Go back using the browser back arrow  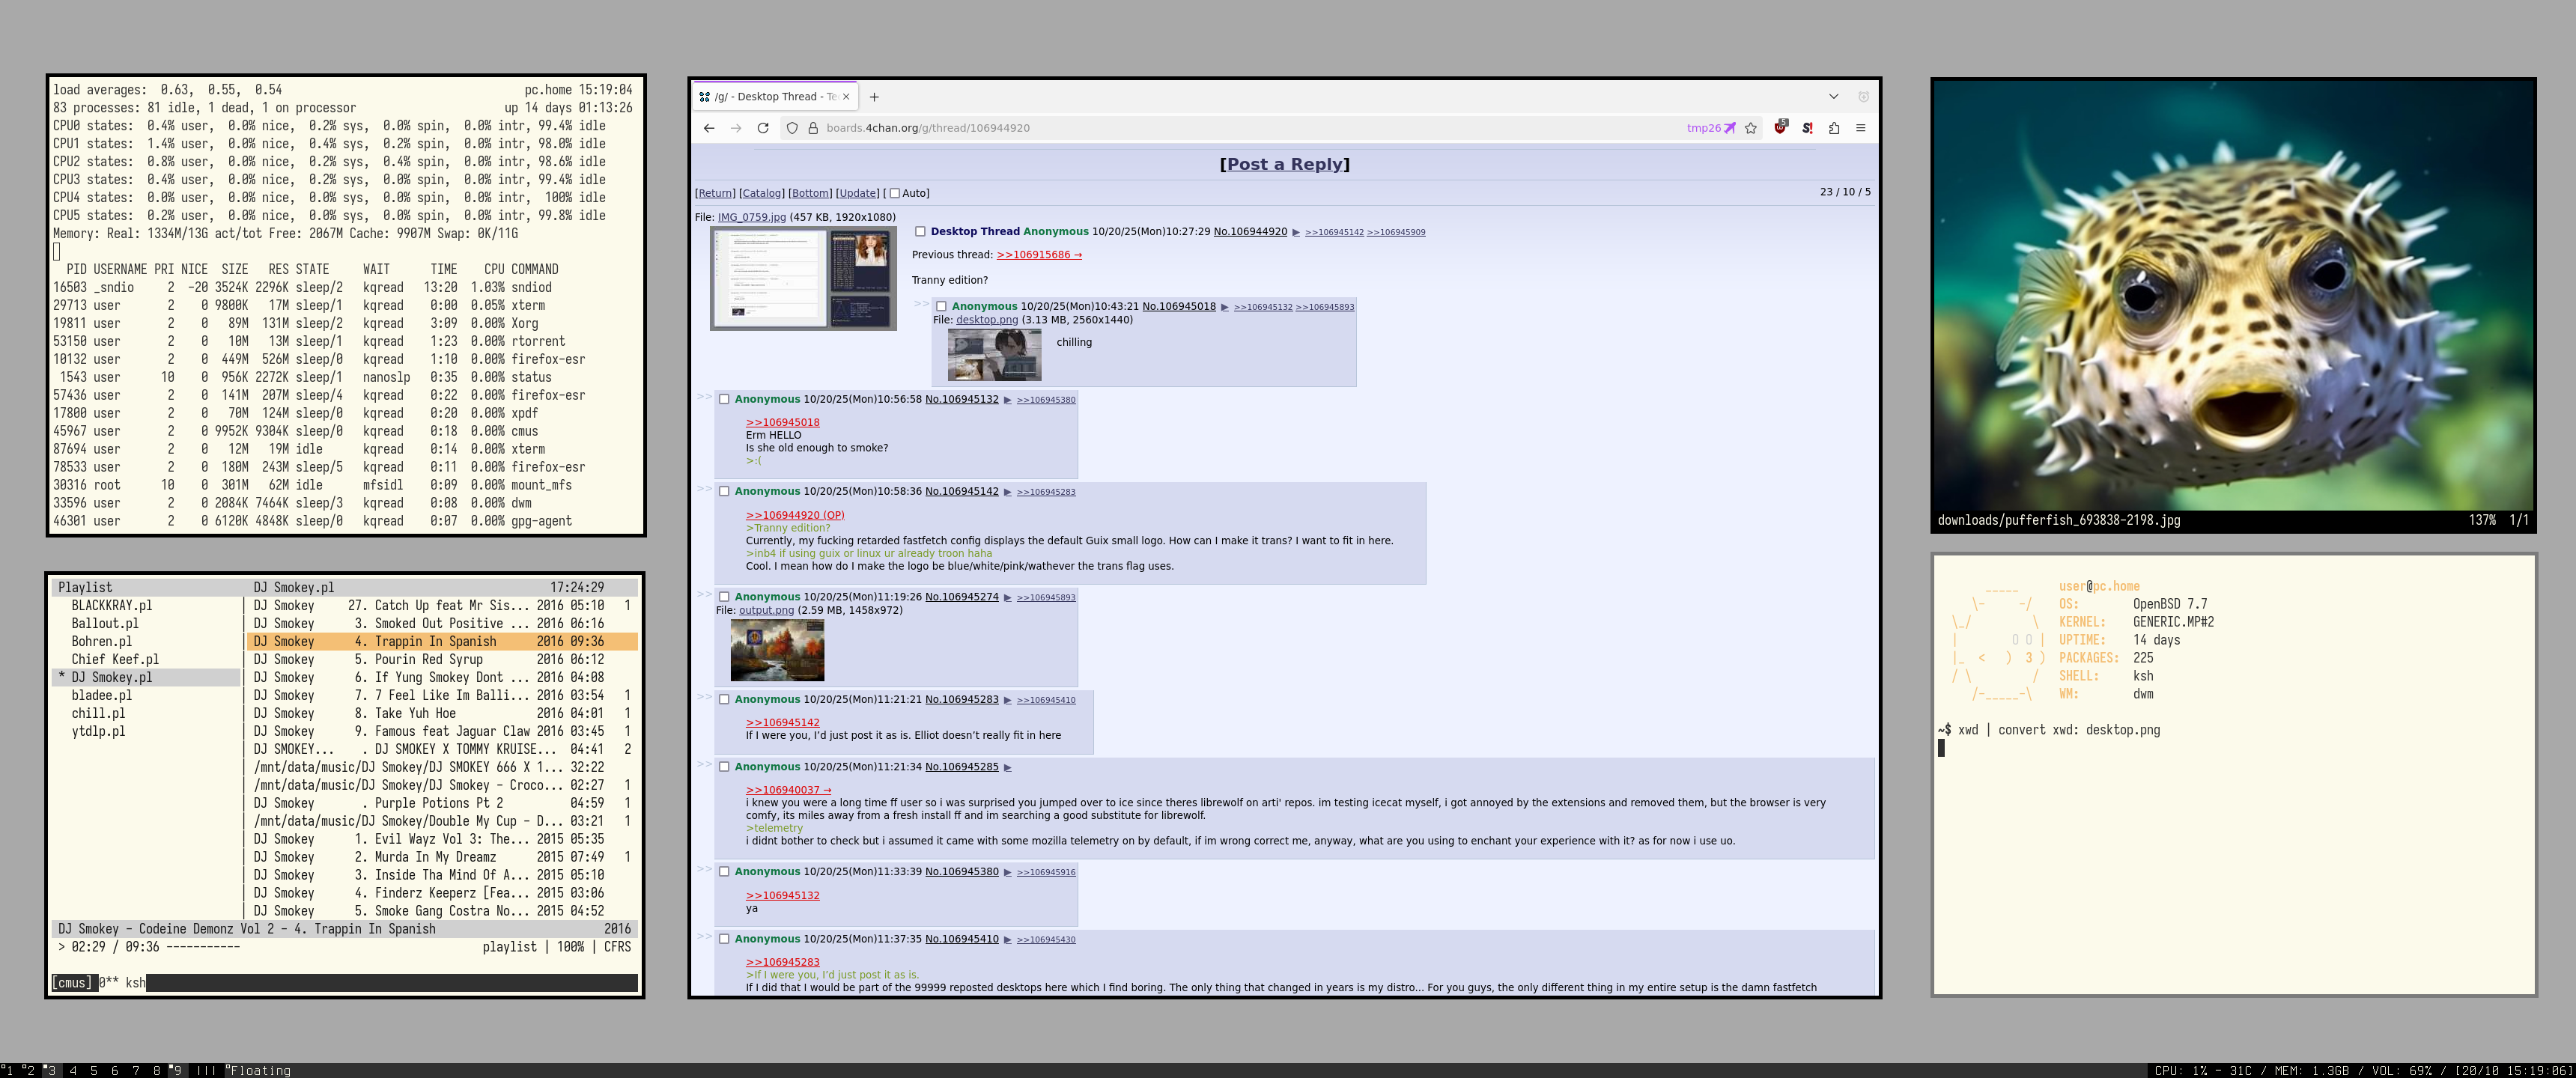(708, 127)
